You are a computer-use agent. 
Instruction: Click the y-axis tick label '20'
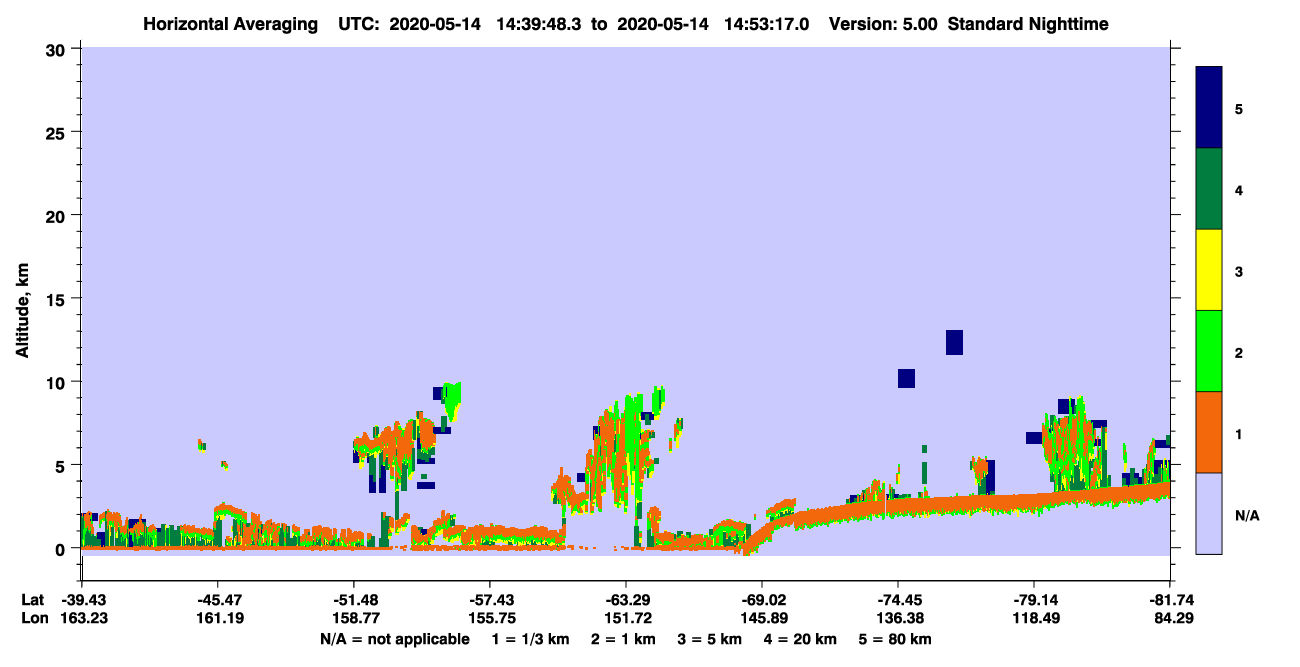coord(58,215)
